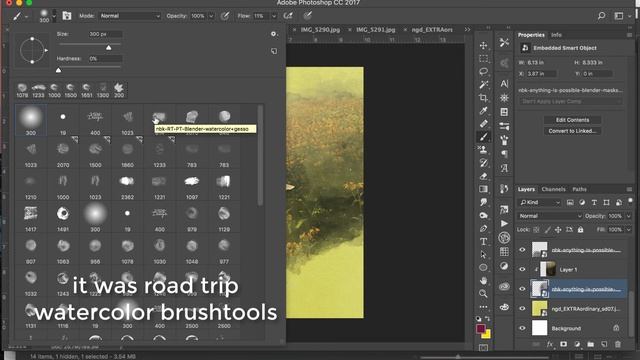The height and width of the screenshot is (360, 640).
Task: Open the brush preset panel gear menu
Action: [x=273, y=34]
